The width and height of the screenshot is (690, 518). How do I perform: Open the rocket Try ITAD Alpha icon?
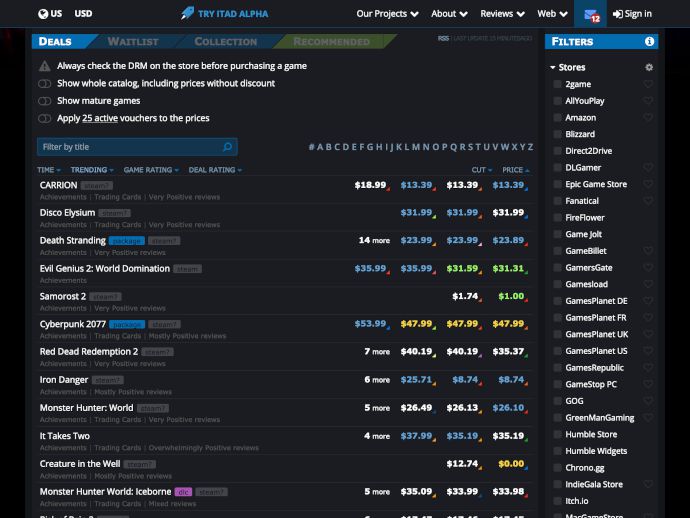click(187, 13)
